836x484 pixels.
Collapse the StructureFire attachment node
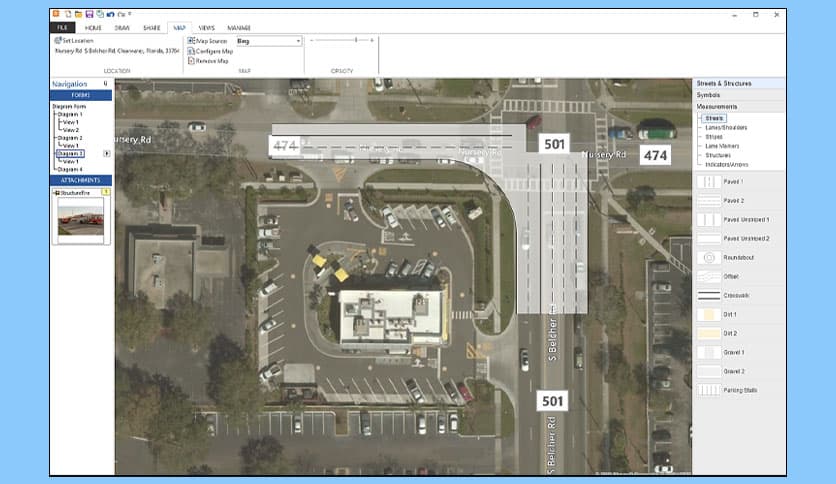click(x=57, y=193)
